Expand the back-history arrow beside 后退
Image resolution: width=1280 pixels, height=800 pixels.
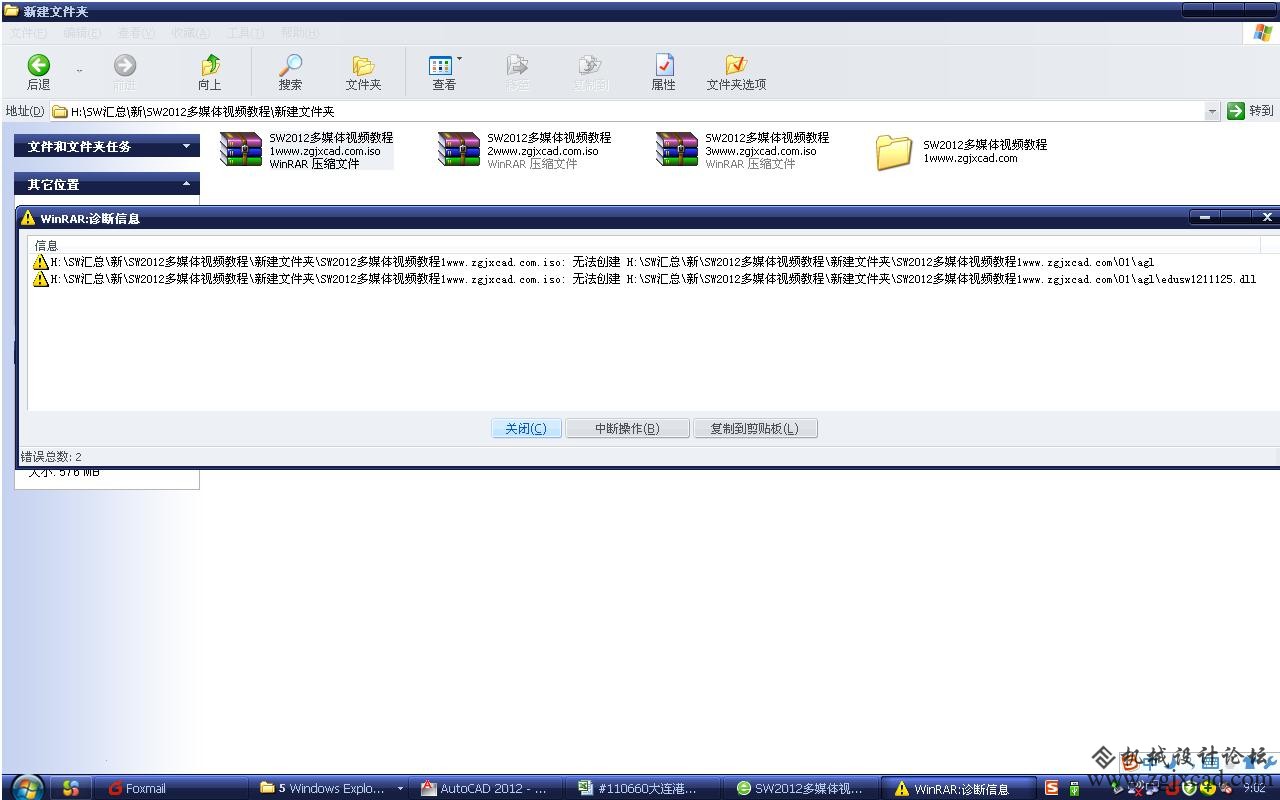click(80, 71)
